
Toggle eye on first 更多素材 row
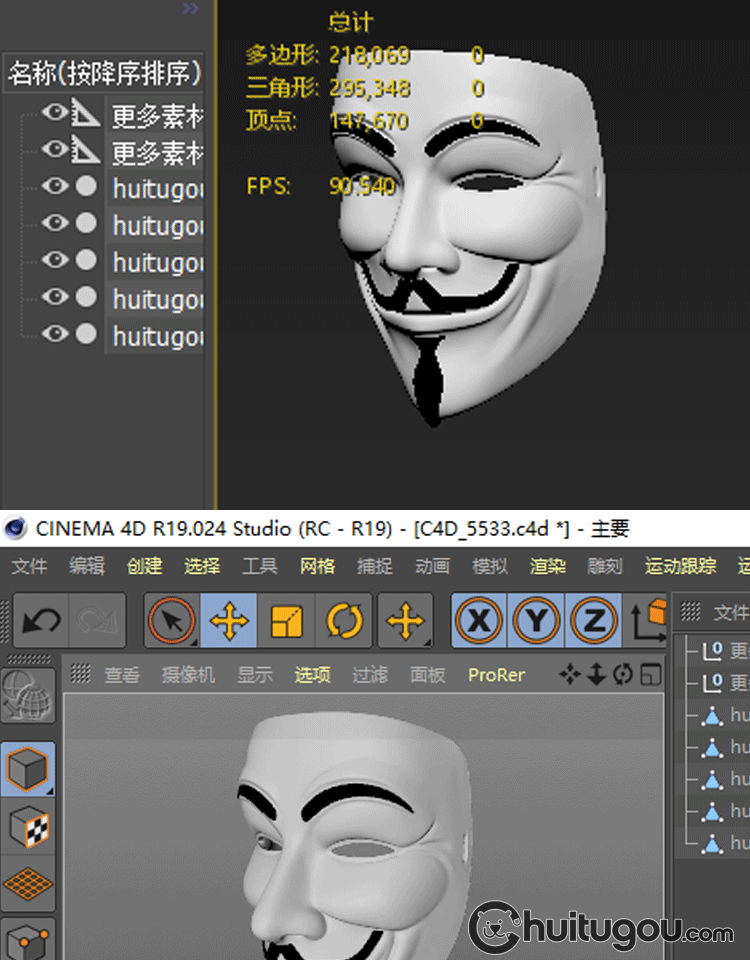[x=55, y=111]
